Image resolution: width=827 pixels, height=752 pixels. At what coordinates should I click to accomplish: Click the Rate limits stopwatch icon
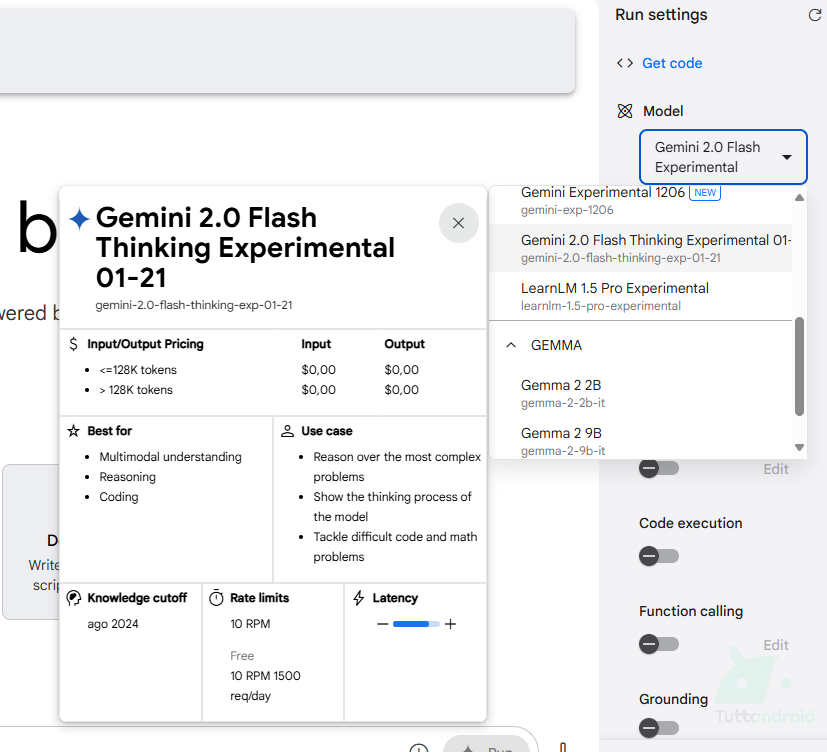click(x=216, y=598)
